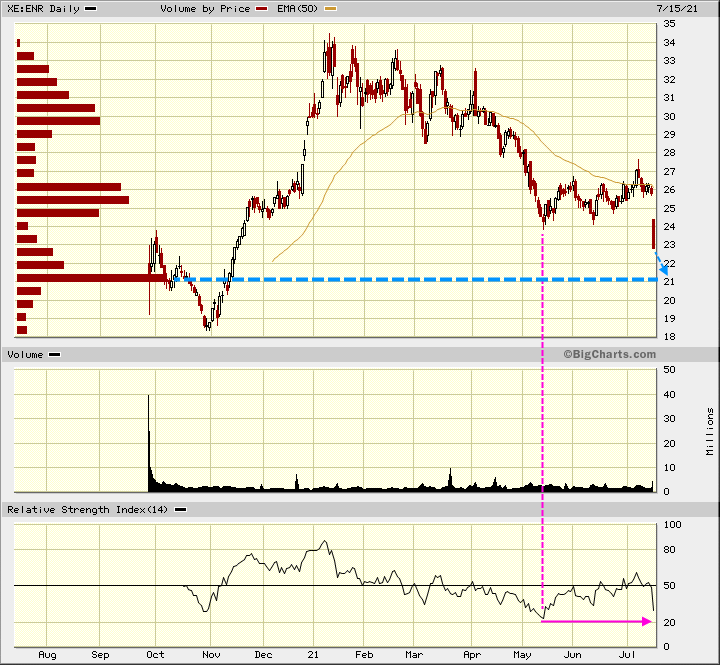The width and height of the screenshot is (720, 665).
Task: Select the Volume by Price legend label
Action: tap(205, 9)
